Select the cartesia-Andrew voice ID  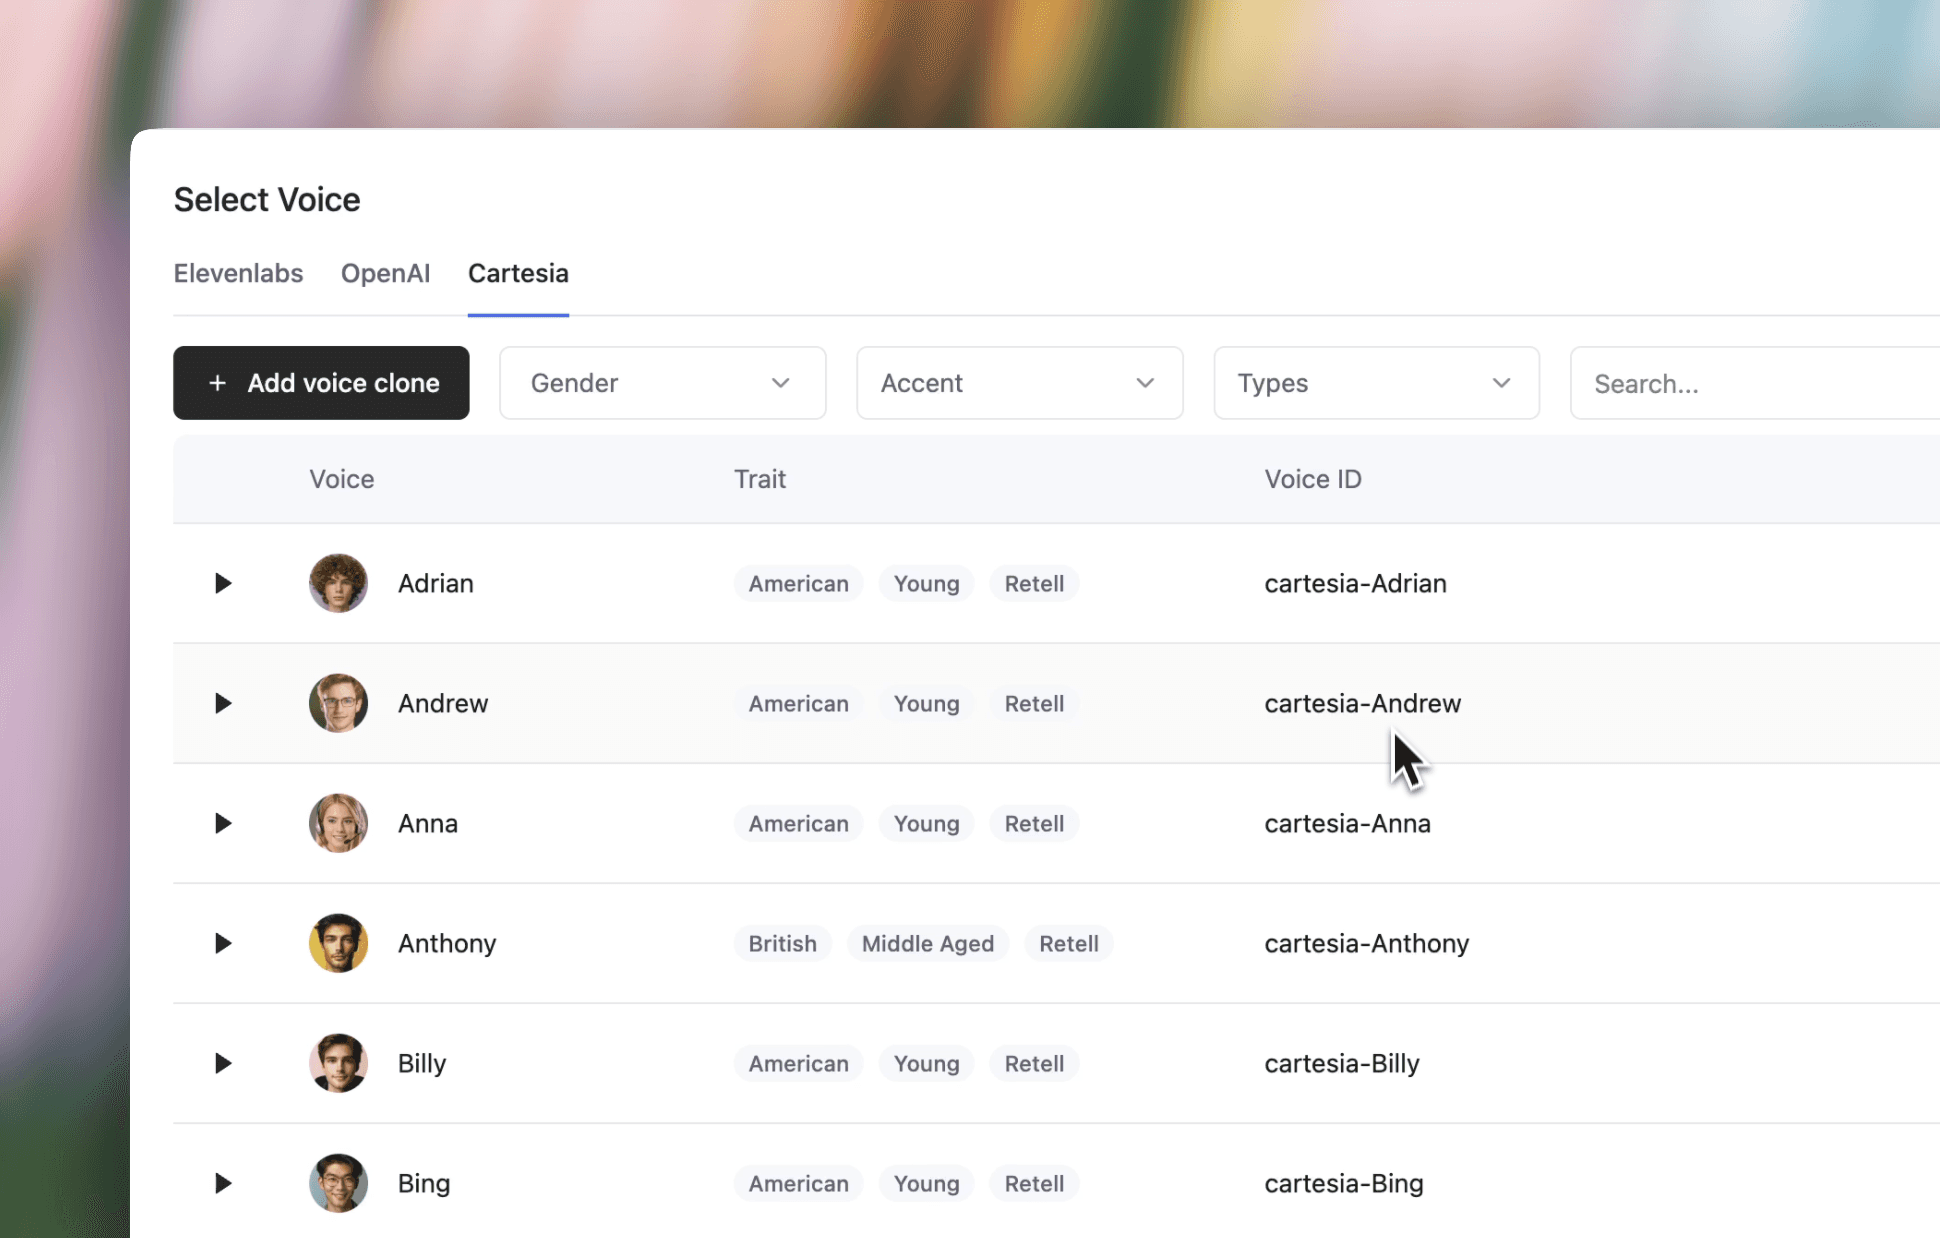(x=1362, y=703)
